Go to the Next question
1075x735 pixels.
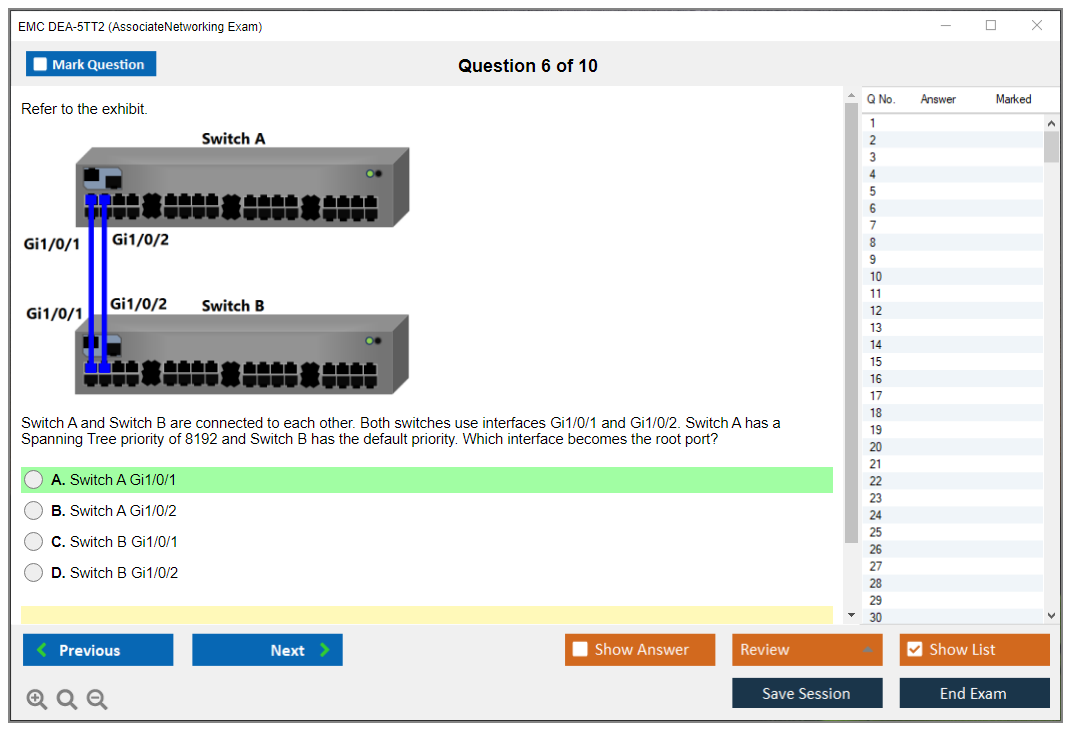[267, 650]
